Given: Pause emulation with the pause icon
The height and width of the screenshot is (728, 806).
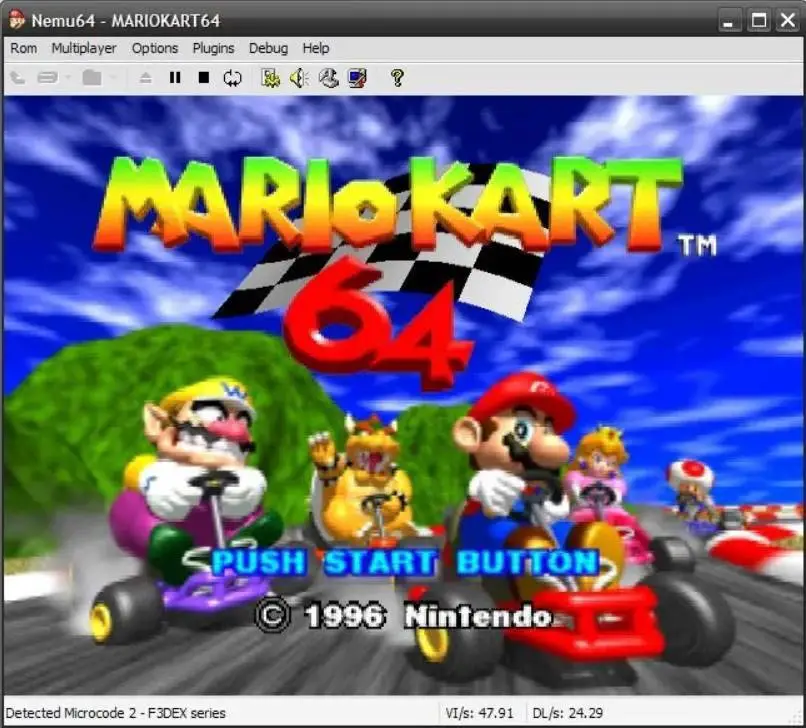Looking at the screenshot, I should point(175,78).
